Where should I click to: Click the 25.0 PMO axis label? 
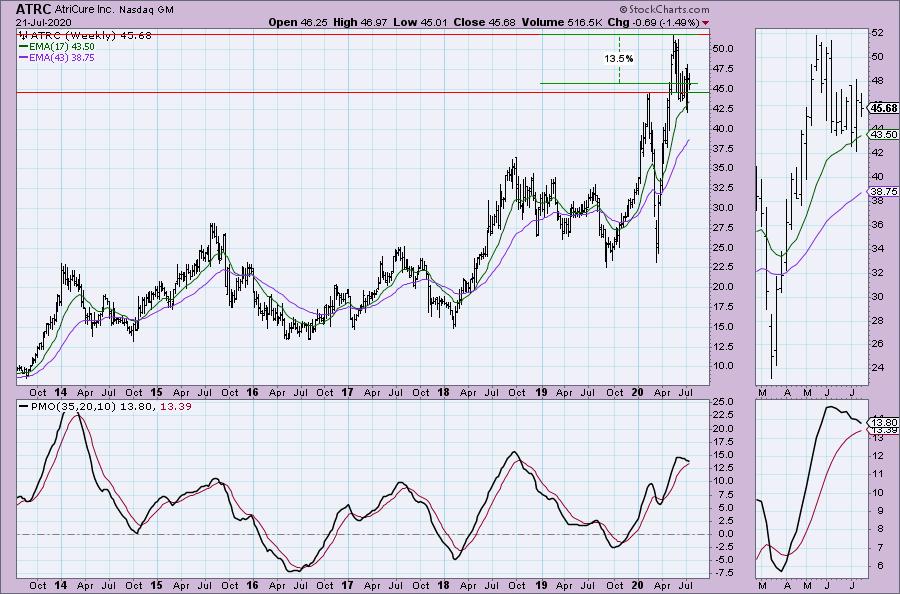[x=723, y=402]
